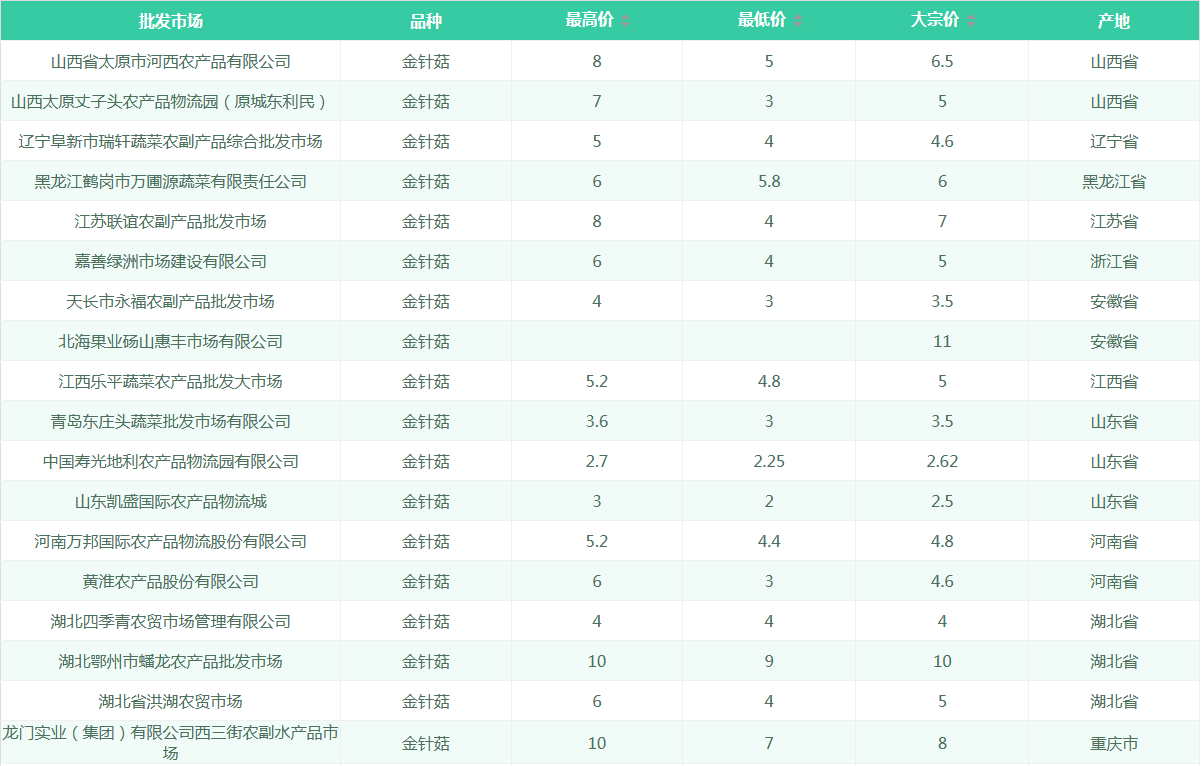Select 山西省太原市河西农产品有限公司 market name
Screen dimensions: 1203x766
tap(171, 61)
